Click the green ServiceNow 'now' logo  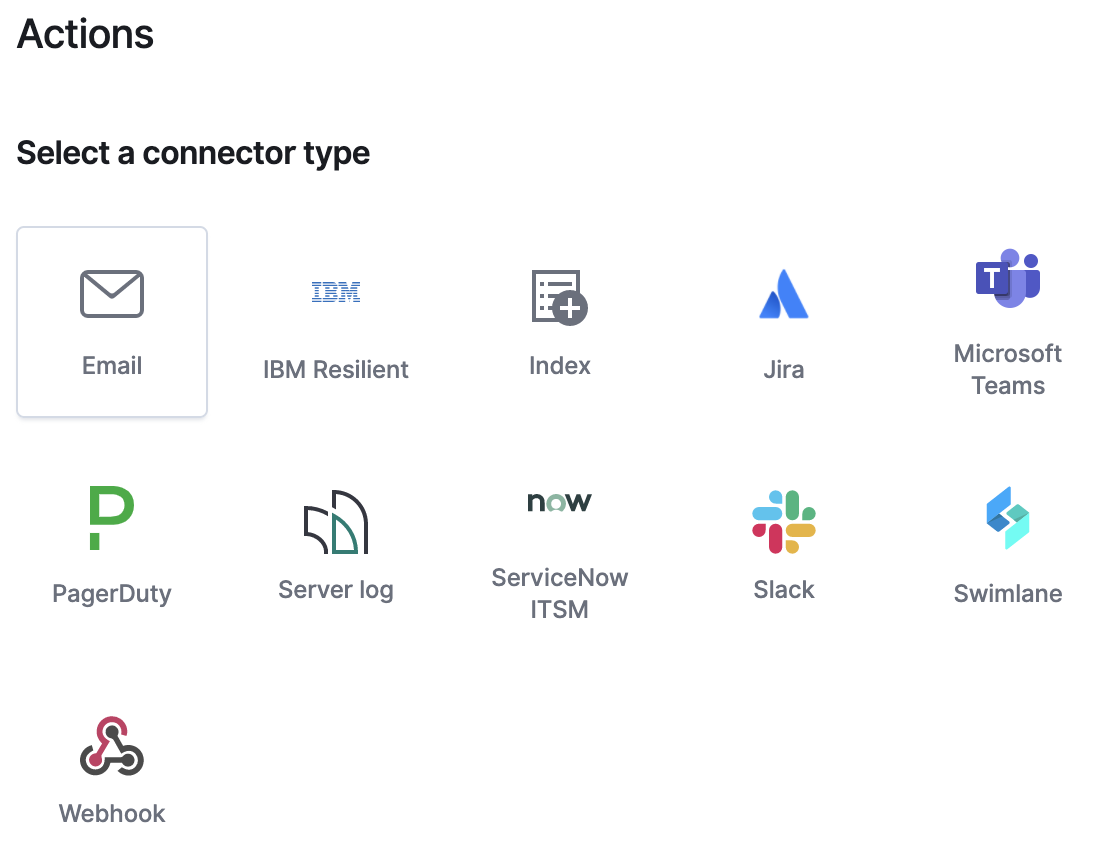tap(560, 502)
